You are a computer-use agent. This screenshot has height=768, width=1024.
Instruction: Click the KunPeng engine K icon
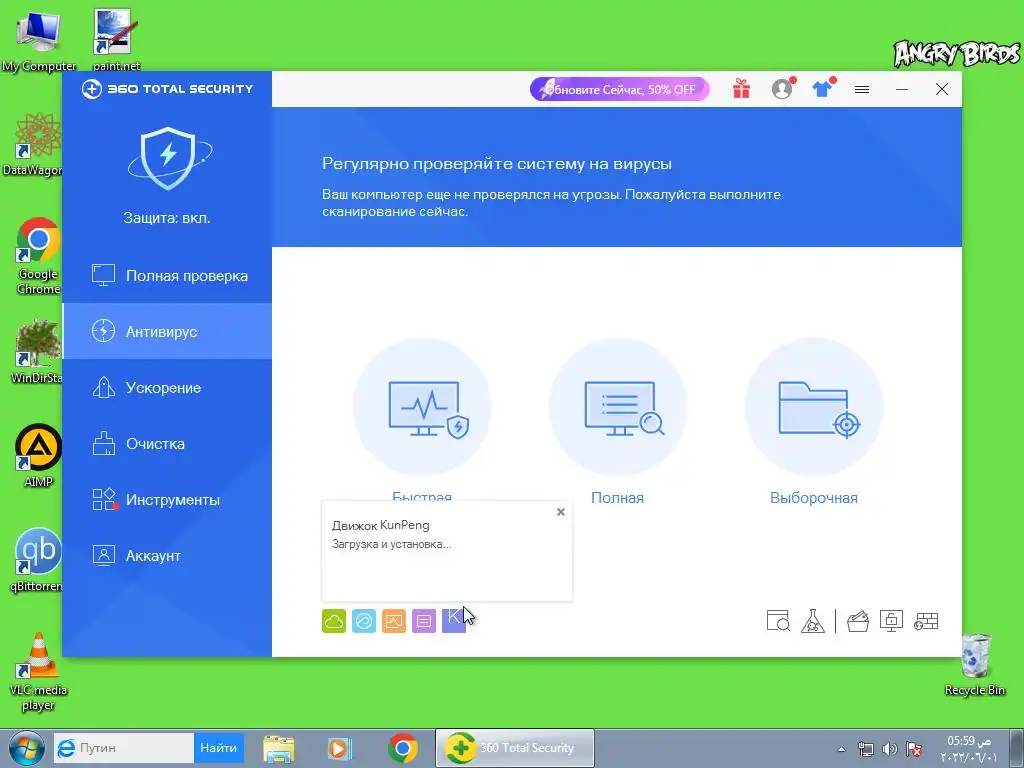point(454,621)
